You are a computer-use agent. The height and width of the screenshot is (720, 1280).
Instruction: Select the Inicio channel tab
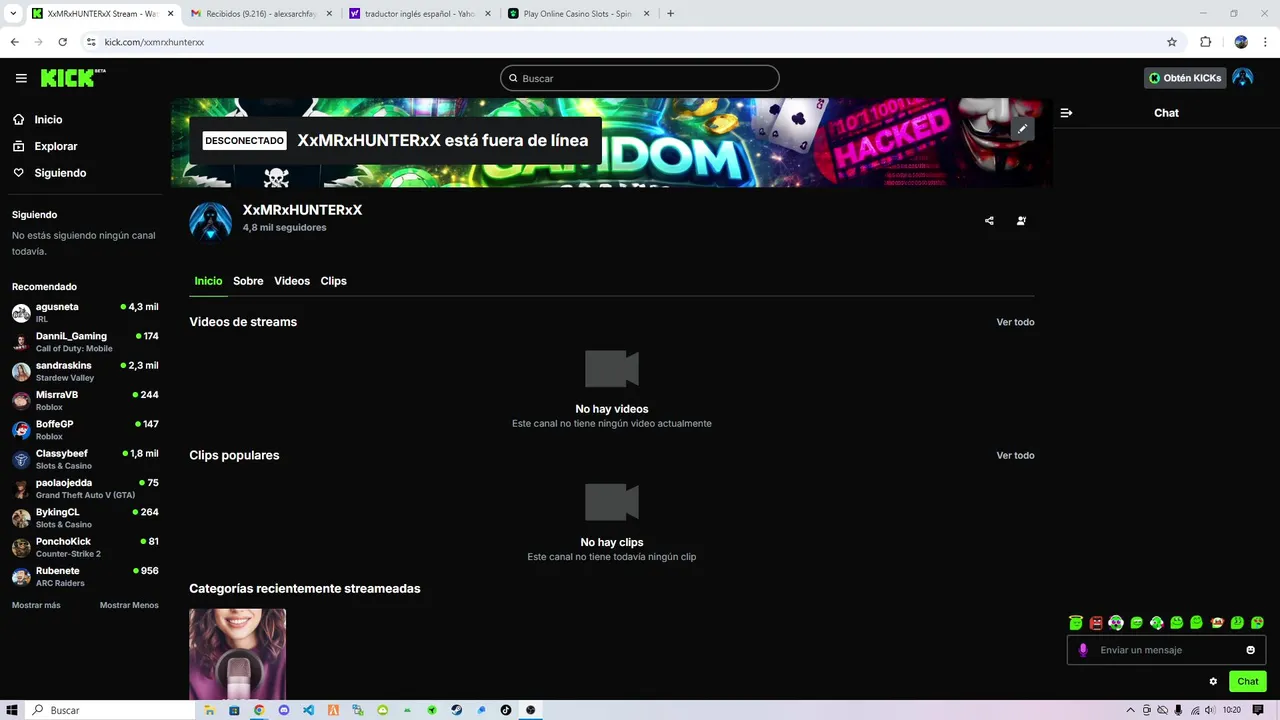(x=208, y=281)
